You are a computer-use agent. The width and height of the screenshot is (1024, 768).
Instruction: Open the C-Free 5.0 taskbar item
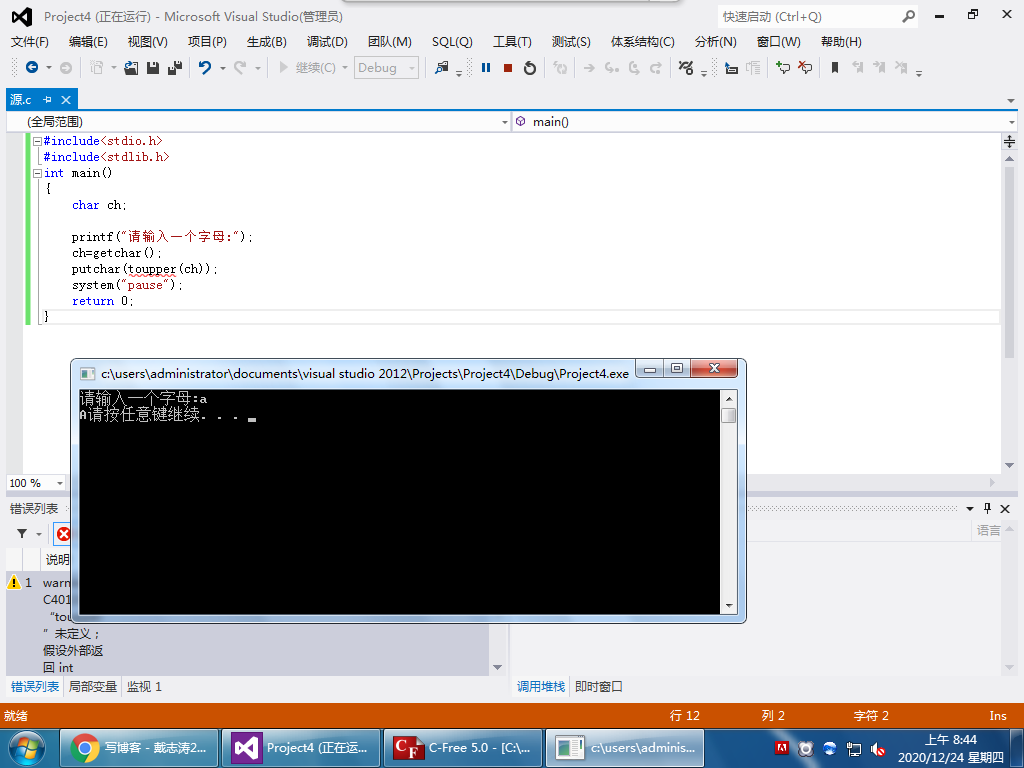pos(462,748)
